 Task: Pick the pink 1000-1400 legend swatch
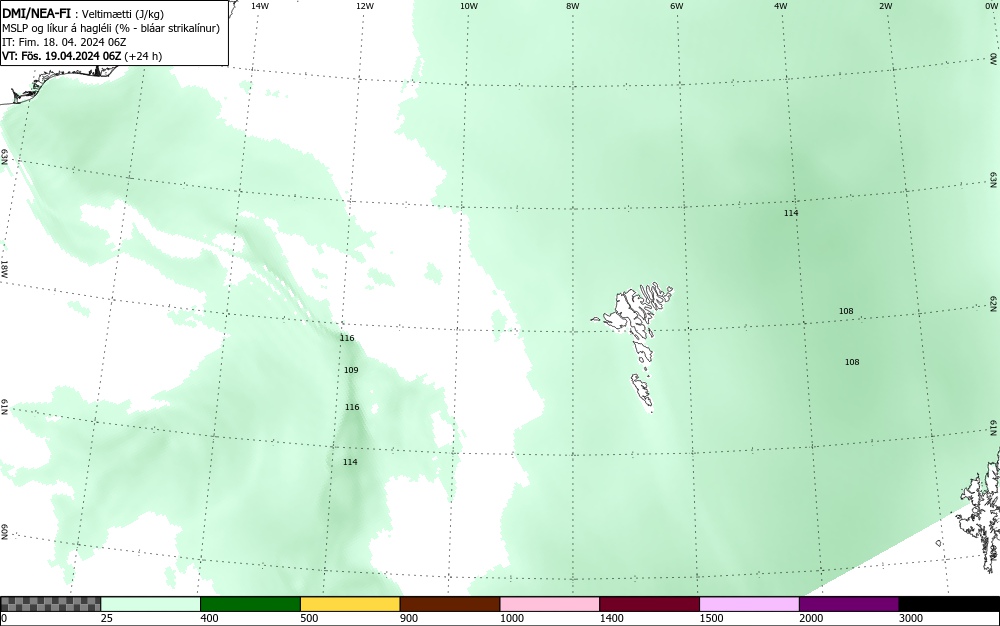(550, 604)
